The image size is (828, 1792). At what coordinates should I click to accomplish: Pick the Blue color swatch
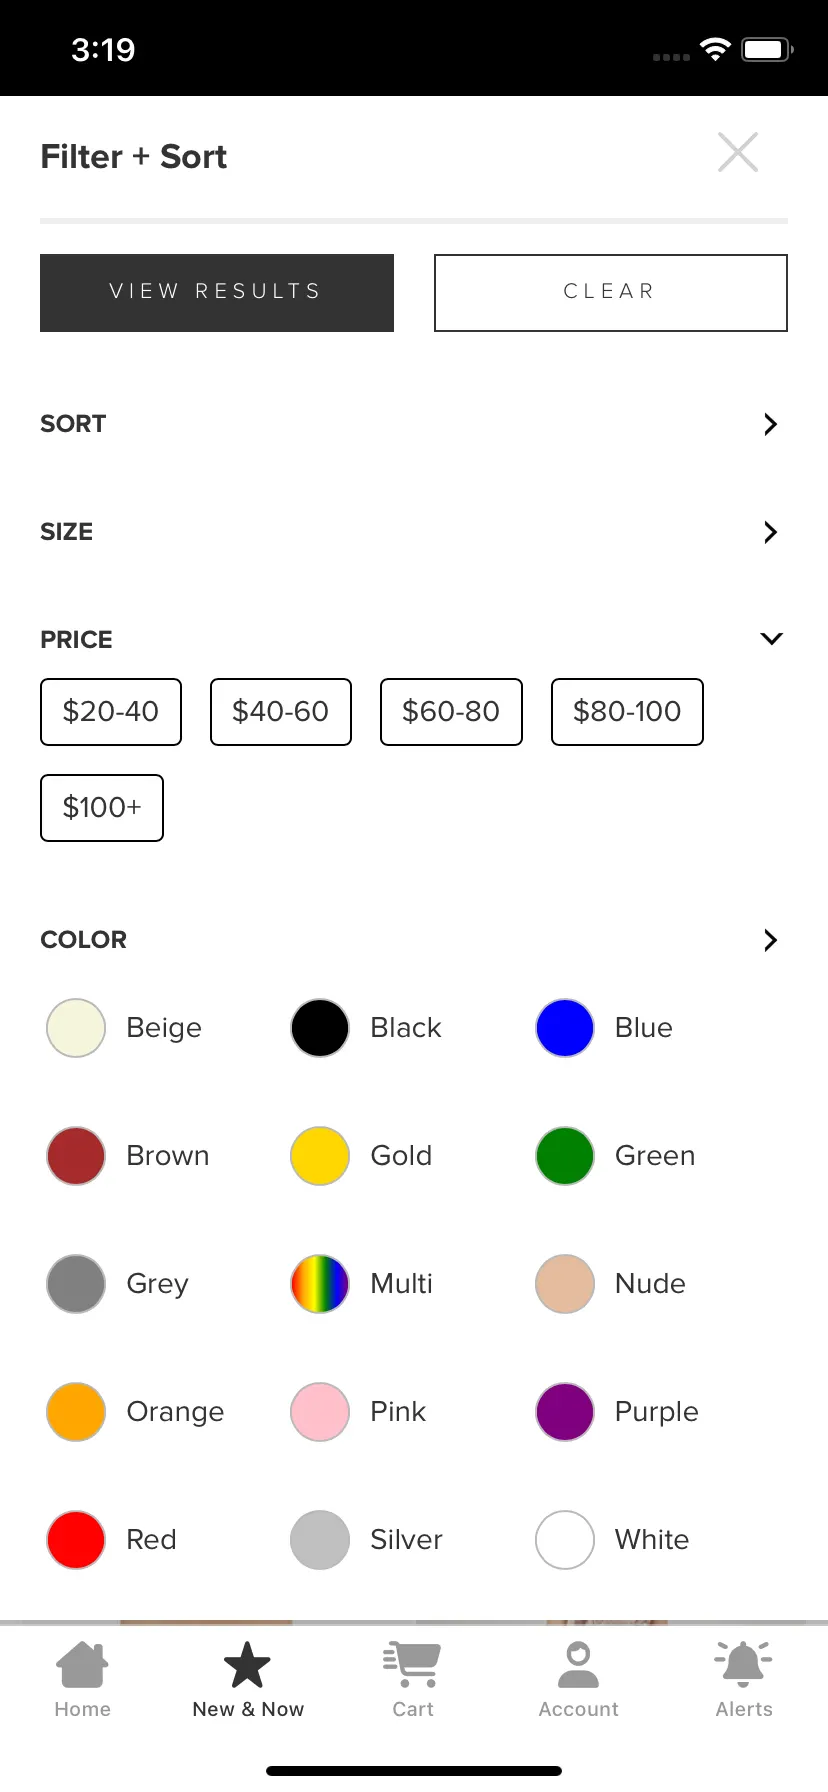tap(565, 1028)
